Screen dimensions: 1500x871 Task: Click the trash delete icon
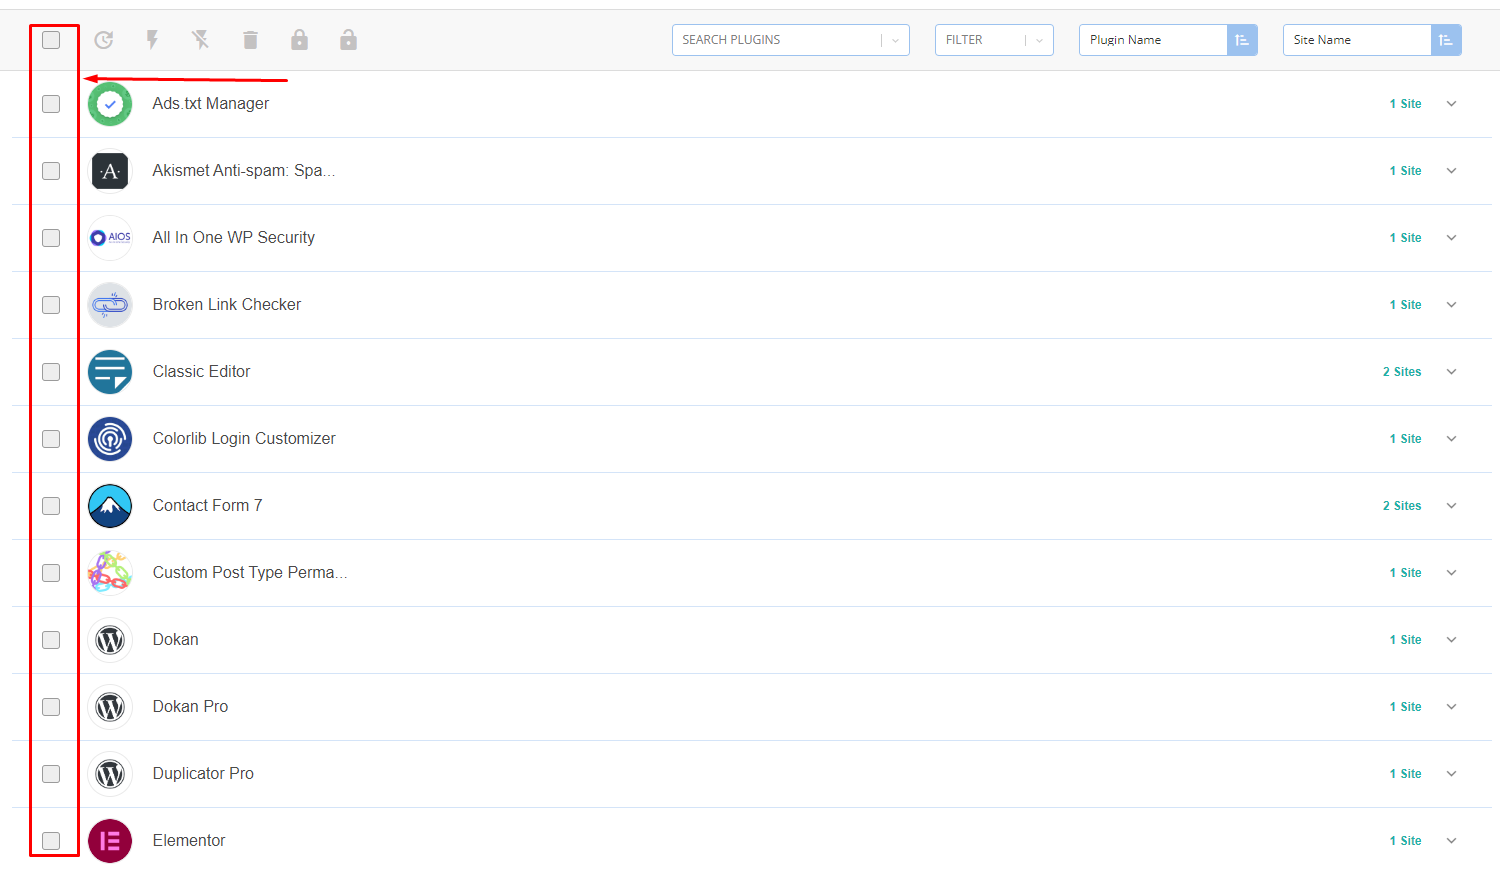250,40
